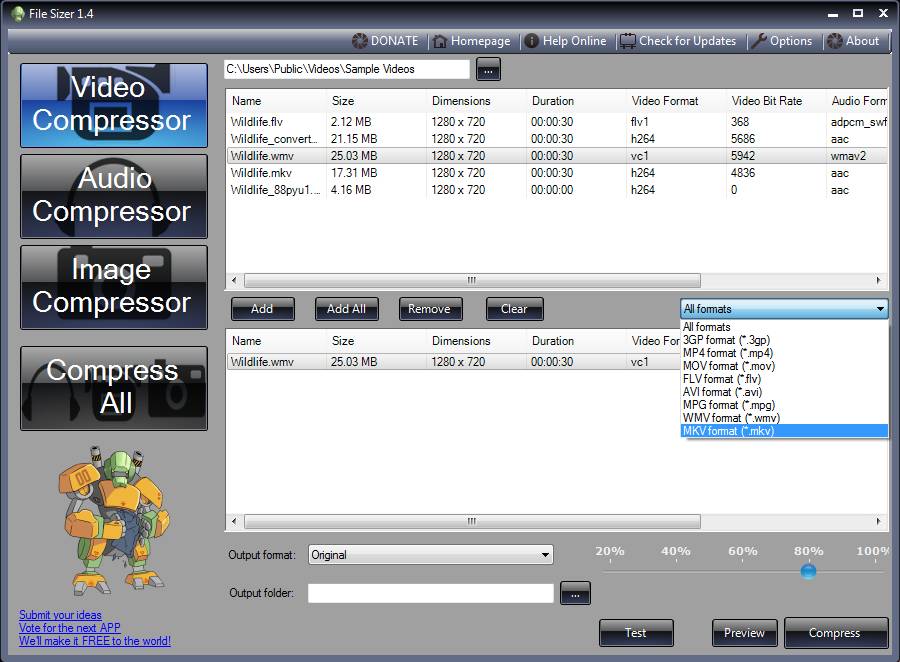Click the robot mascot image
The image size is (900, 662).
tap(114, 520)
